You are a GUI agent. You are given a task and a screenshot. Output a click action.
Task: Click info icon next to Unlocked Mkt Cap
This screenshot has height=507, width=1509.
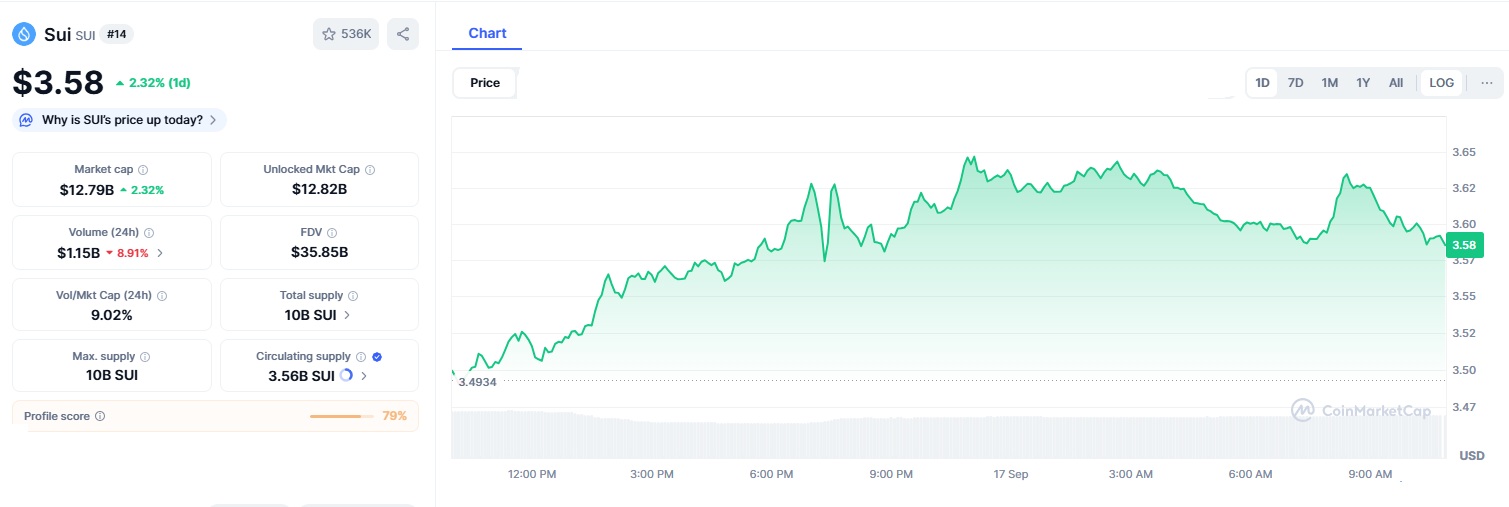coord(370,170)
